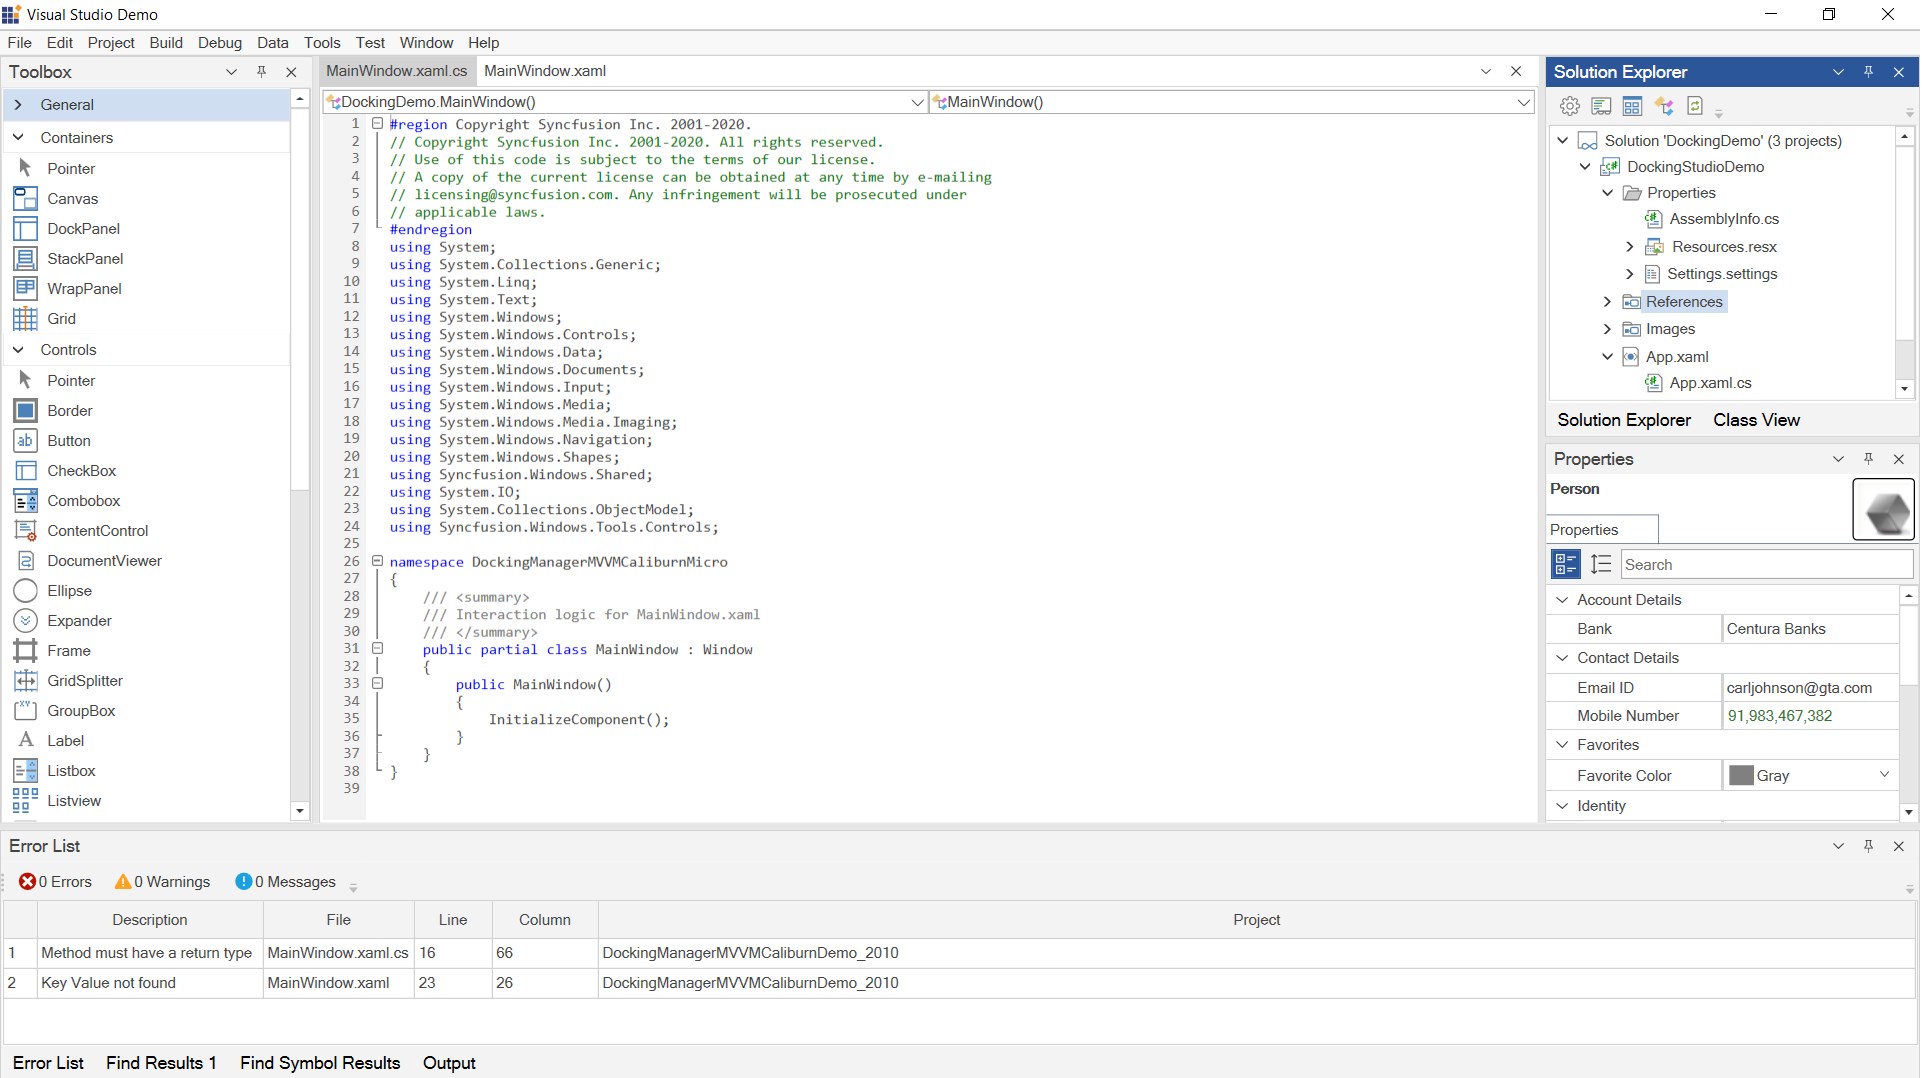Open the Find Results 1 tab
Image resolution: width=1922 pixels, height=1078 pixels.
click(x=161, y=1063)
